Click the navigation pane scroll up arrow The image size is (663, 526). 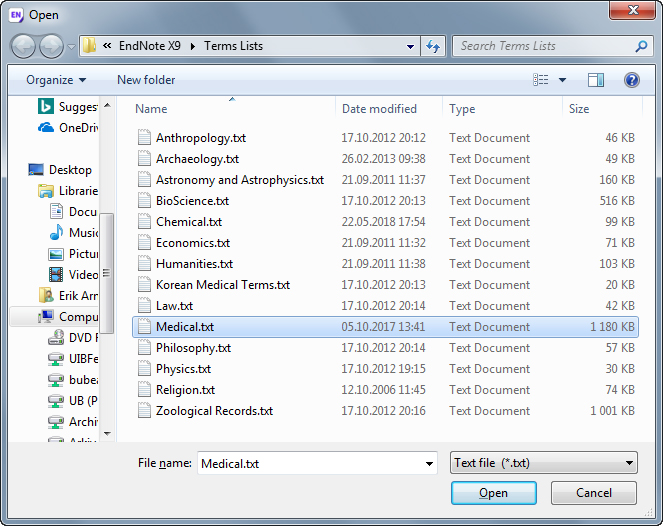click(x=107, y=105)
